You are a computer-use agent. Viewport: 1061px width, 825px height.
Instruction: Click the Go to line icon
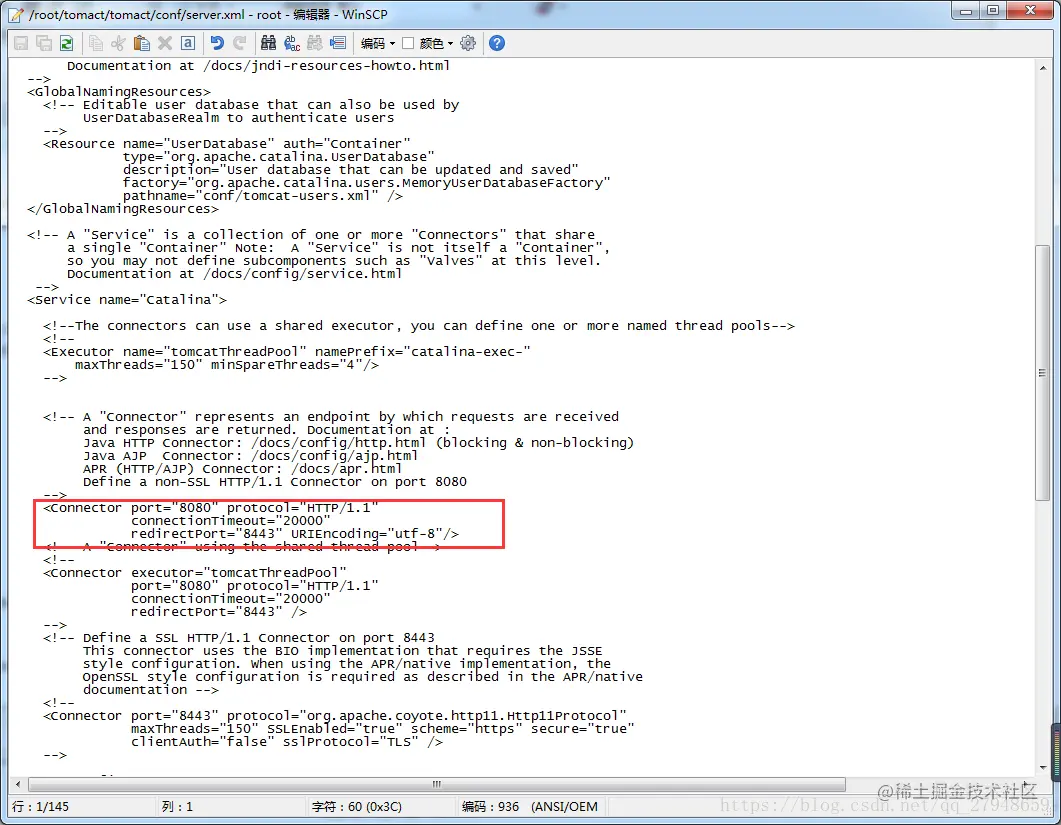pos(338,43)
